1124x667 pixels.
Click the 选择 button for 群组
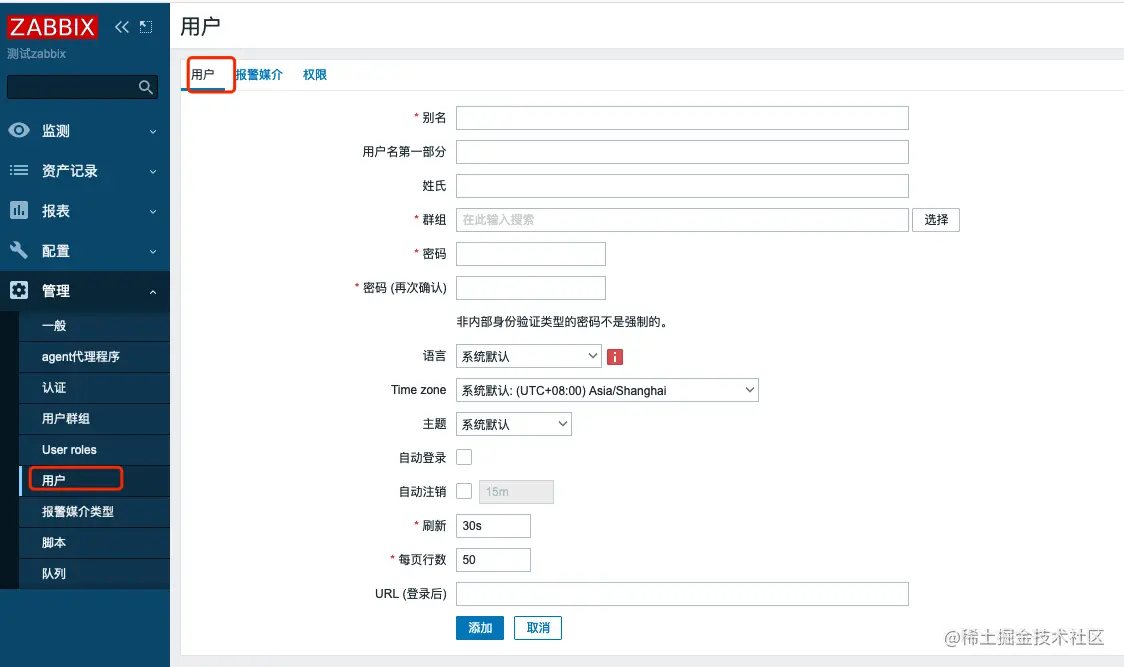click(x=935, y=219)
